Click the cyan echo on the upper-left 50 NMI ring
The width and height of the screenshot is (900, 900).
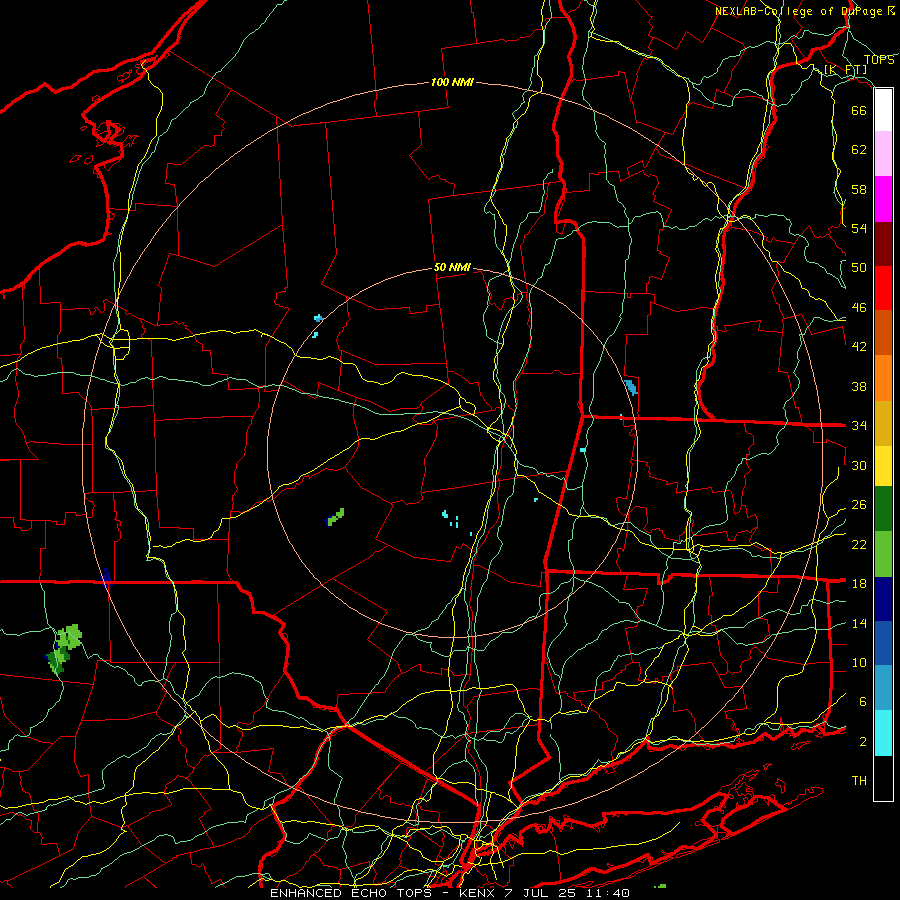point(319,317)
